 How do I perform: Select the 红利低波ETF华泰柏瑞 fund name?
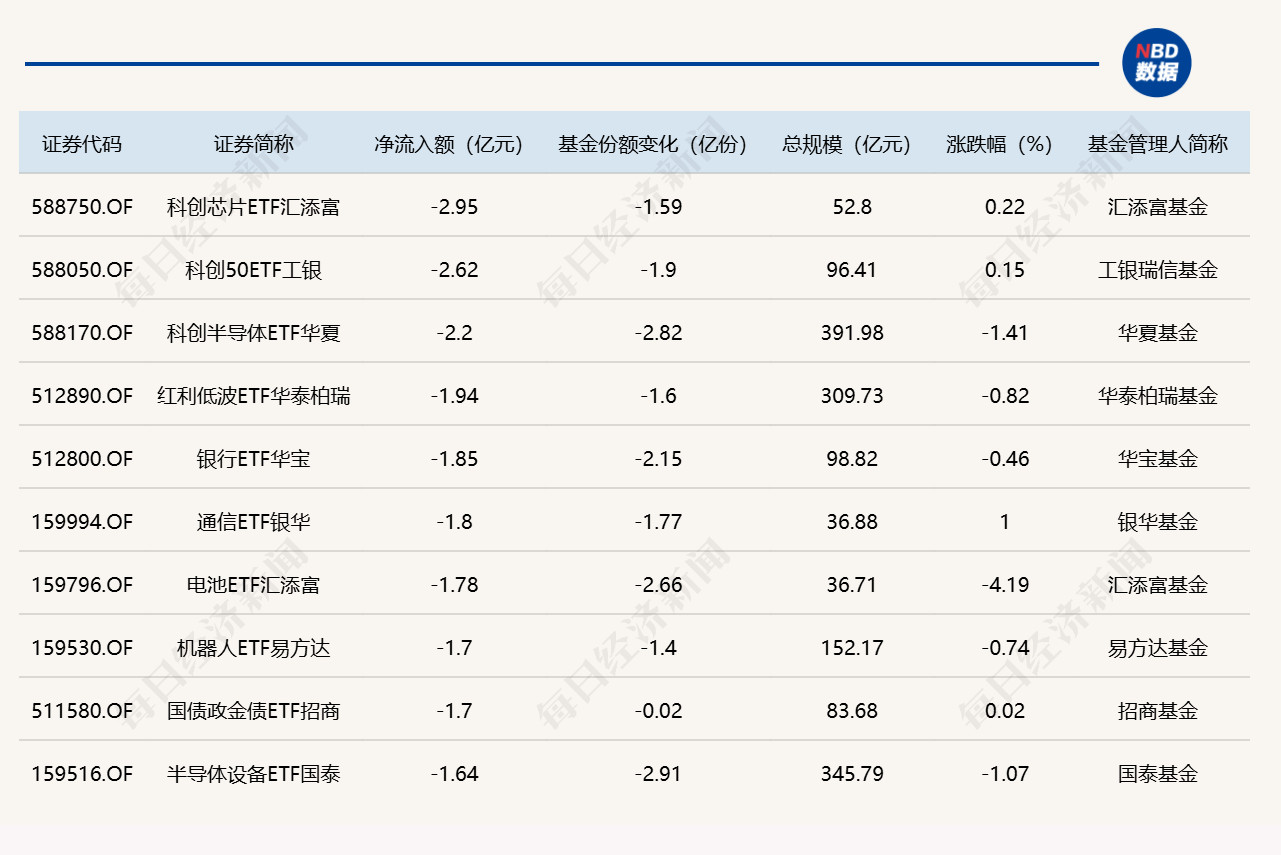[x=254, y=396]
